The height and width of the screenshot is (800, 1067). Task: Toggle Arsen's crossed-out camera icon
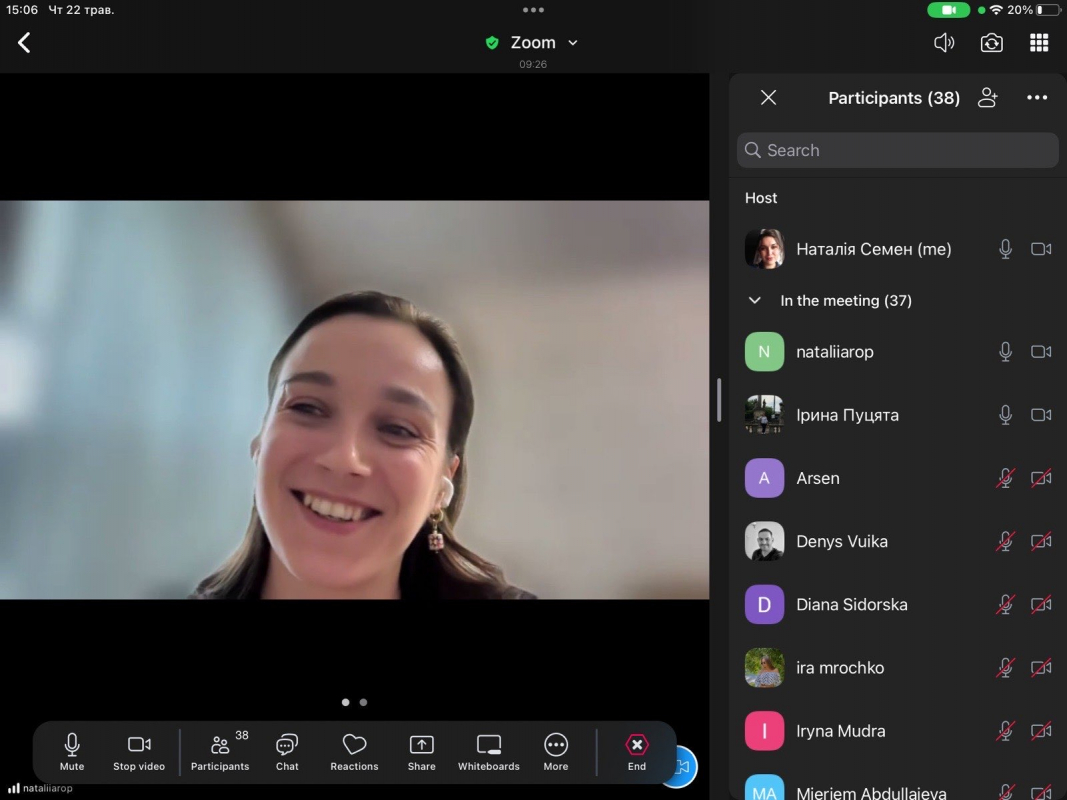1041,478
